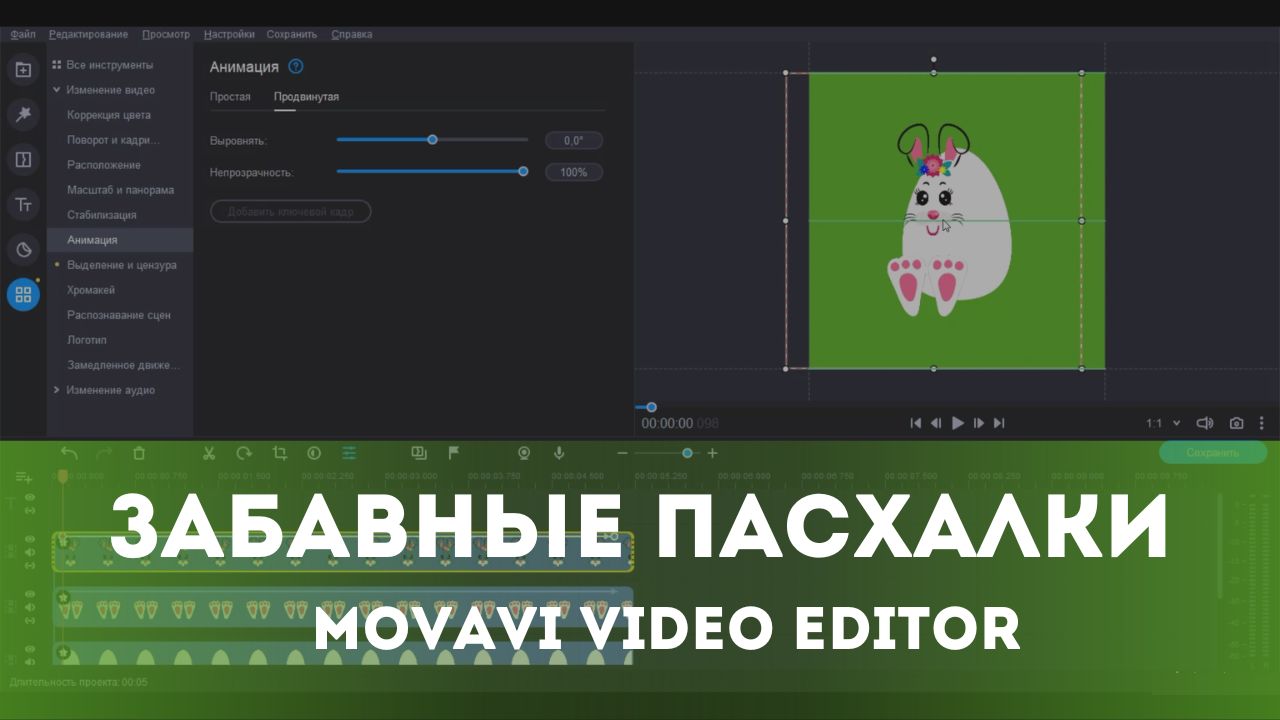Jump to the previous clip
Image resolution: width=1280 pixels, height=720 pixels.
click(x=915, y=423)
